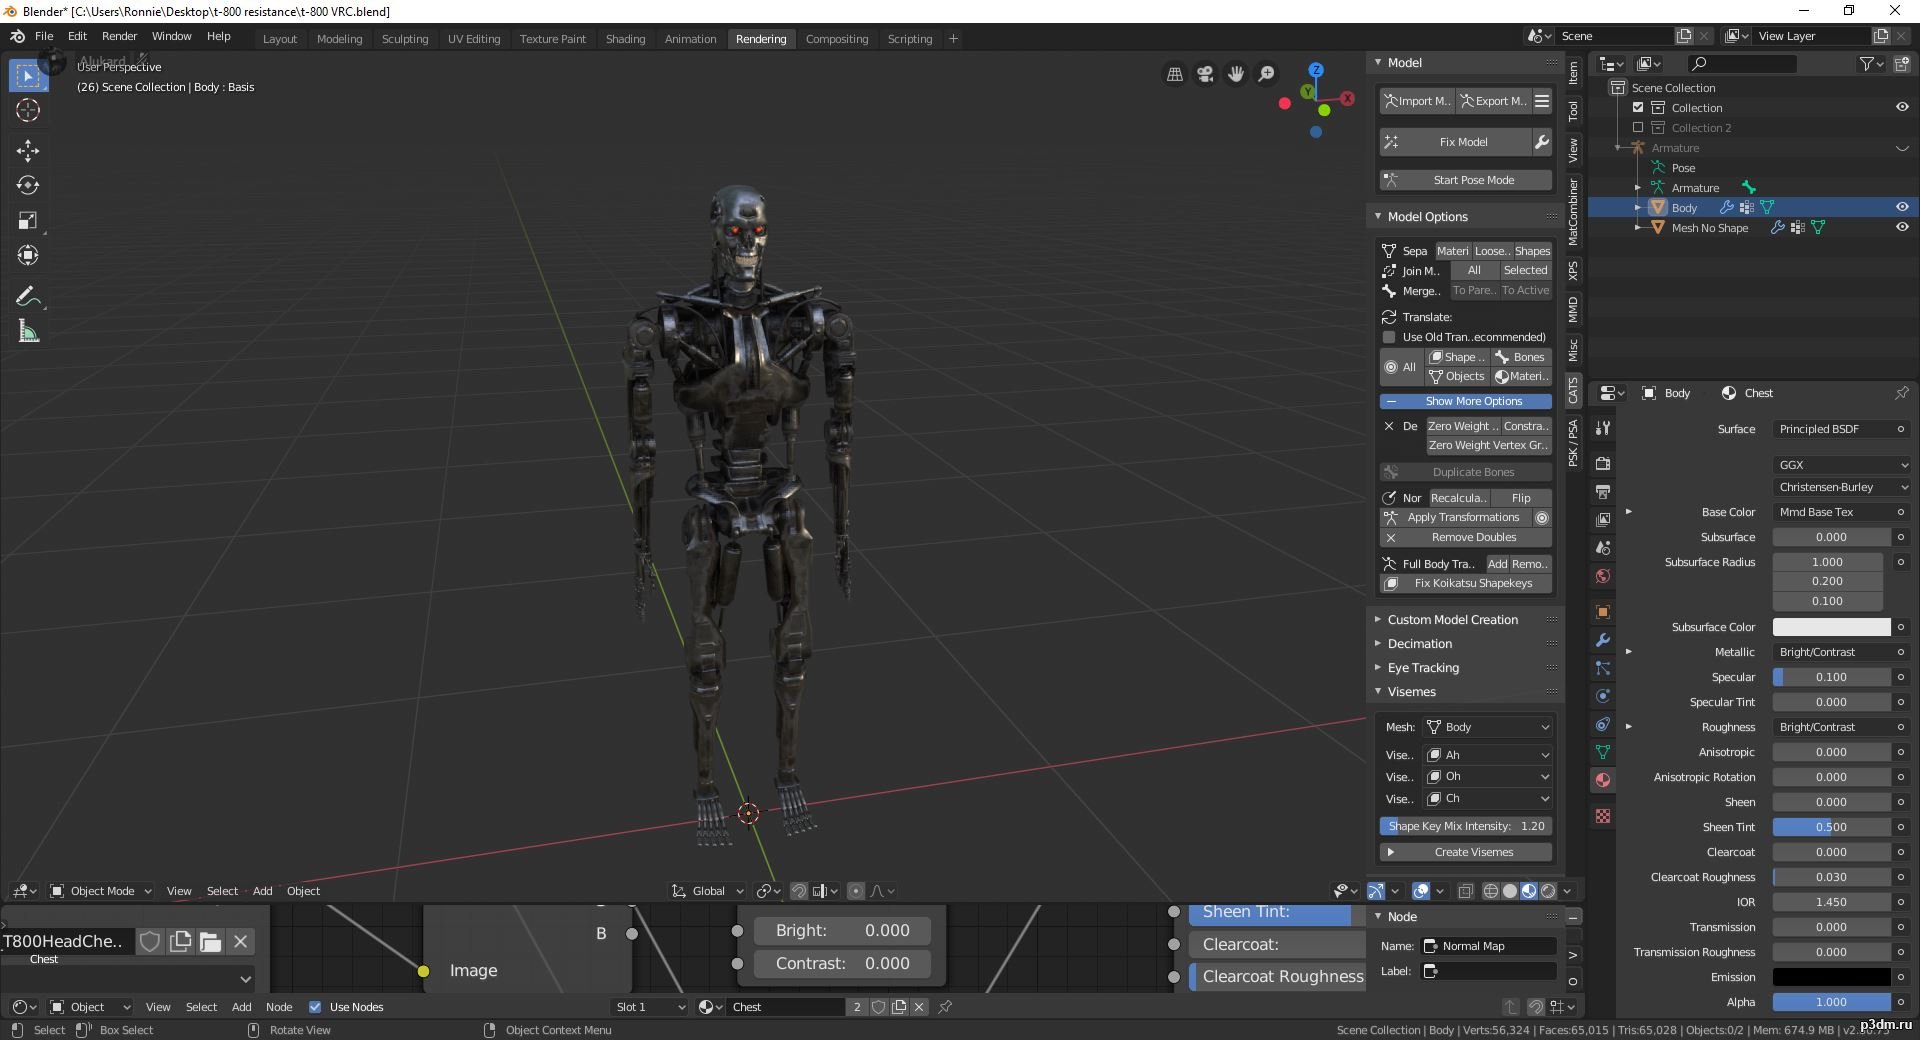Viewport: 1920px width, 1040px height.
Task: Enable the Collection 2 checkbox
Action: pos(1638,127)
